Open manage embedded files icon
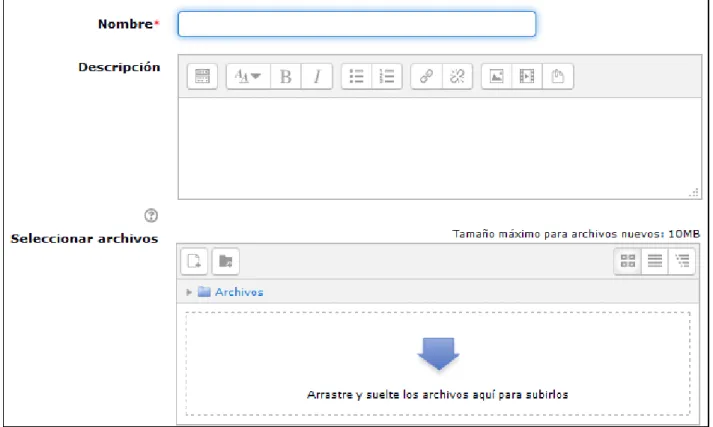Screen dimensions: 713x427 (x=557, y=76)
